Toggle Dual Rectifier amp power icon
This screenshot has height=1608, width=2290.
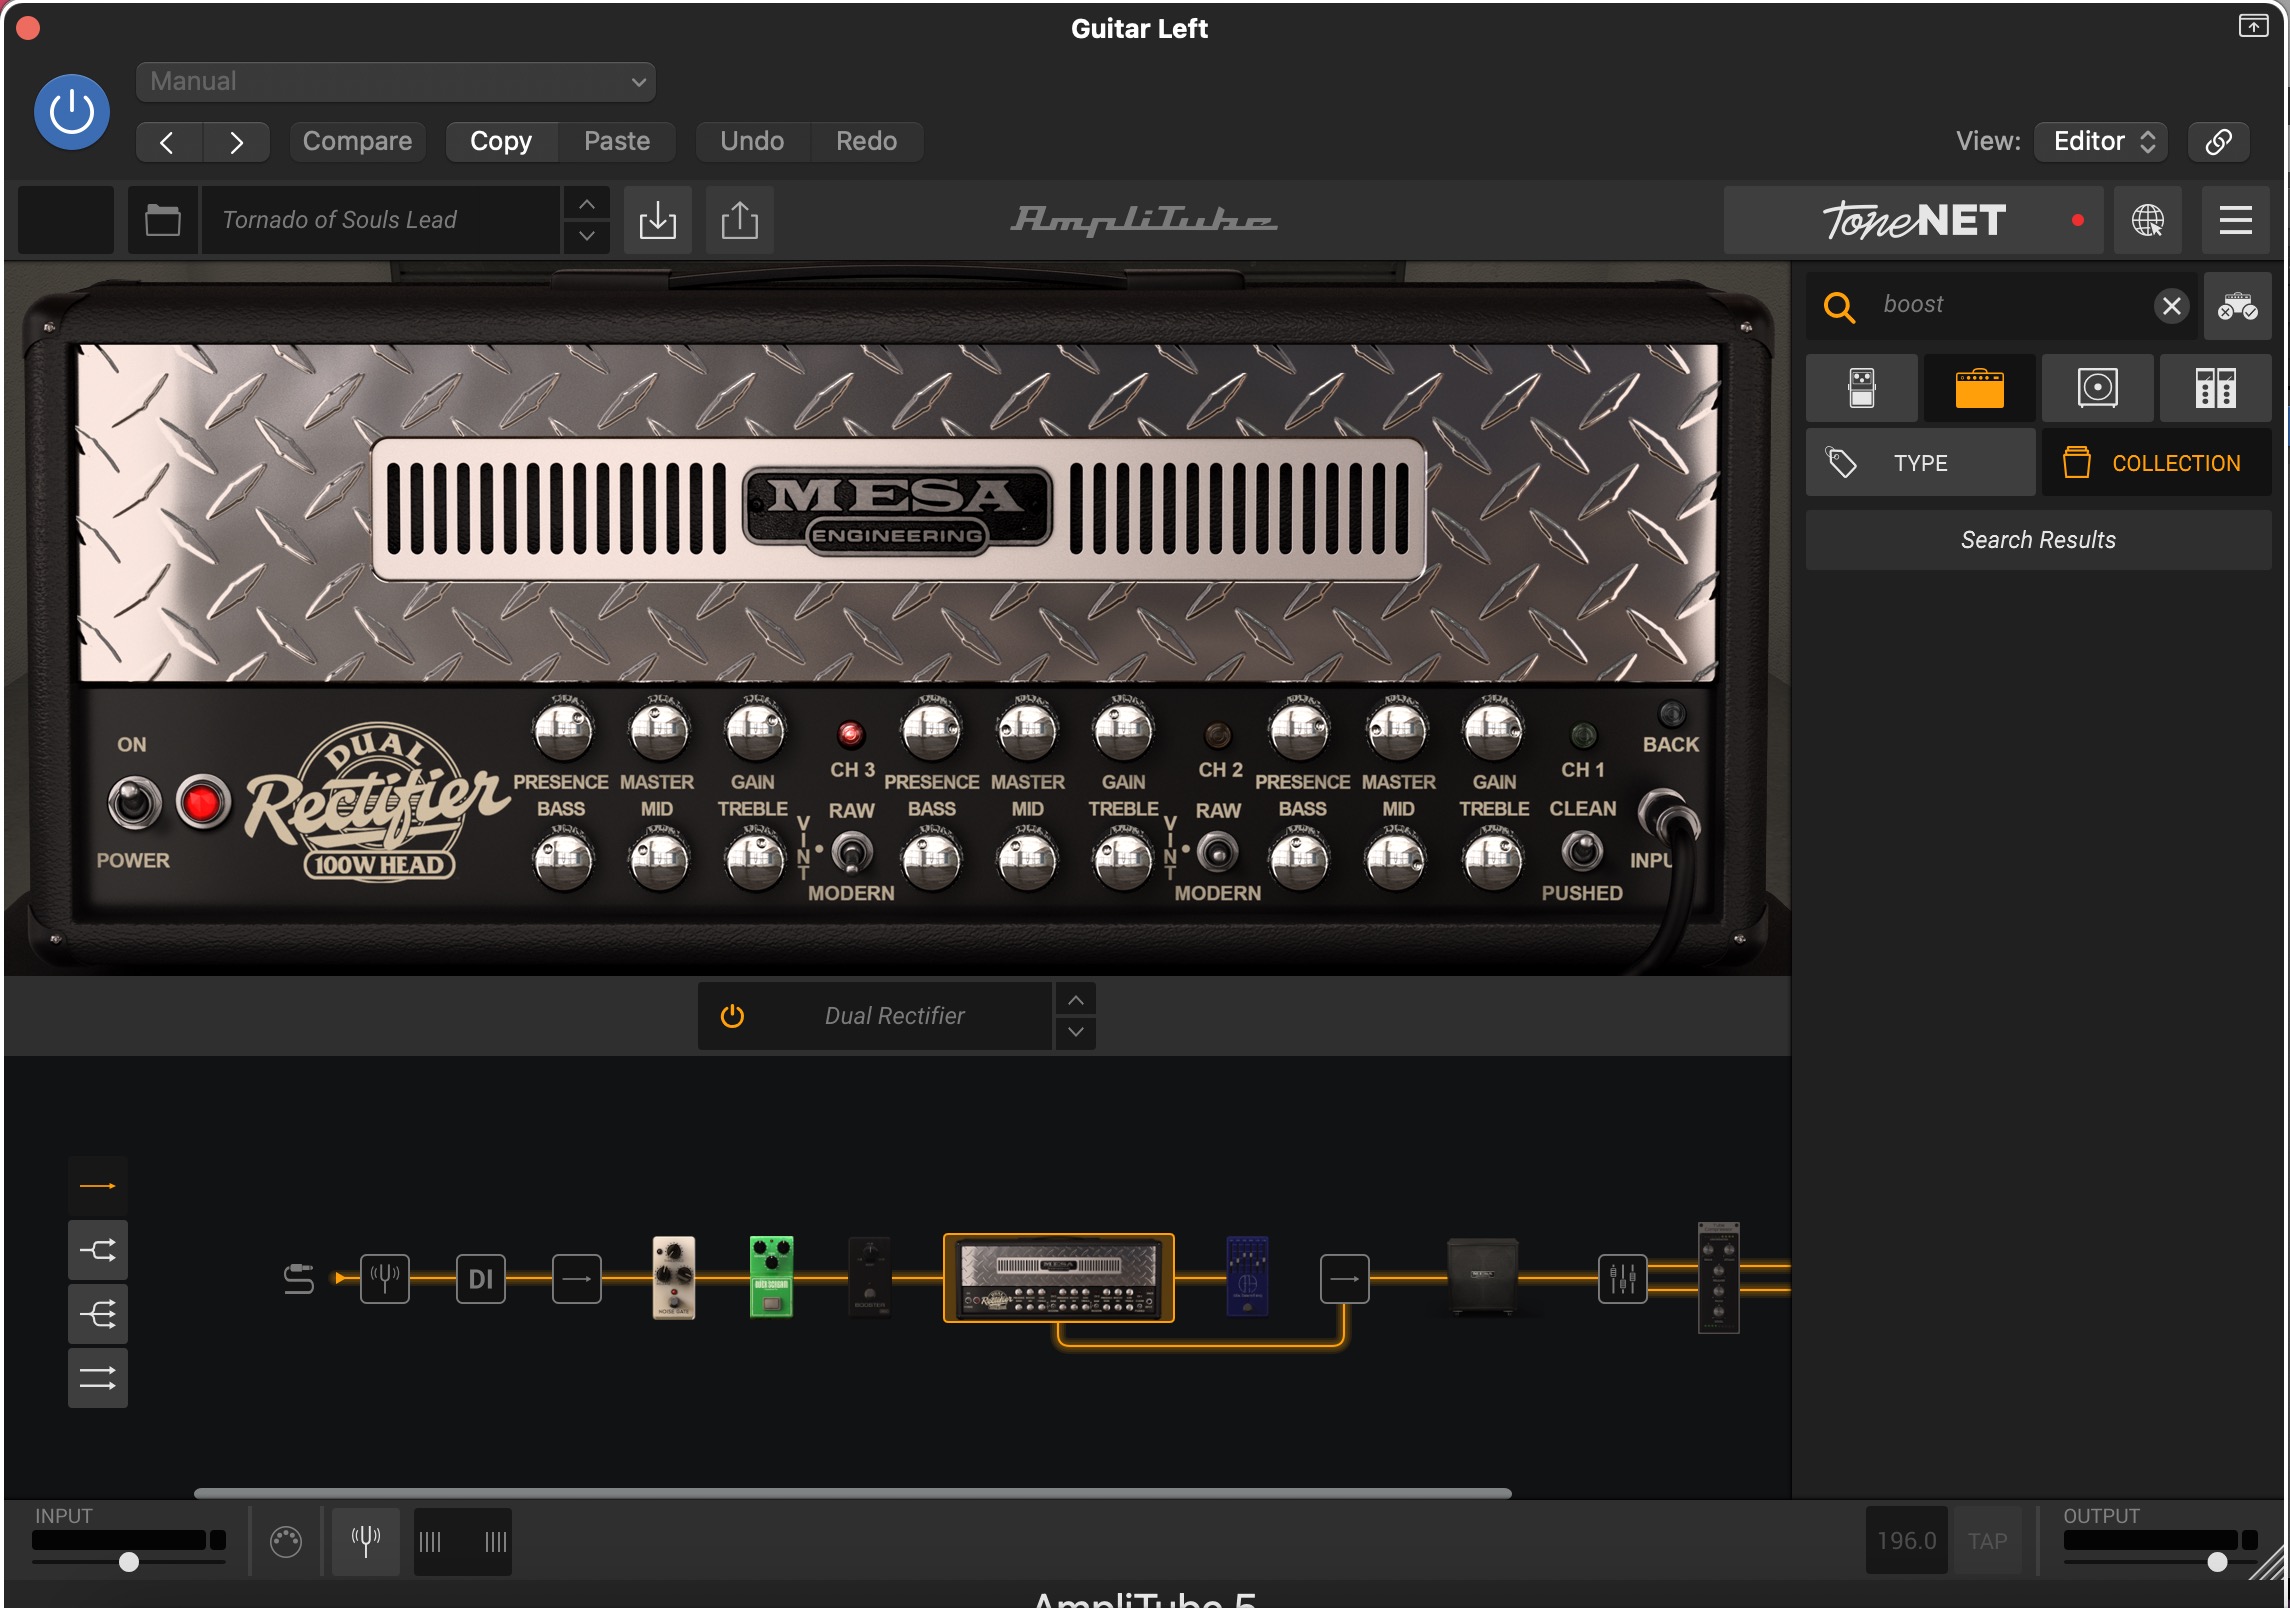coord(733,1016)
